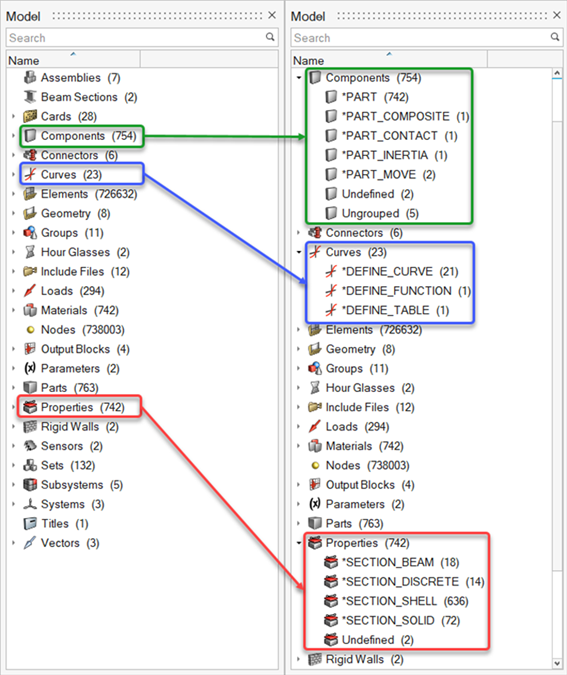This screenshot has height=675, width=567.
Task: Click the *DEFINE_FUNCTION curve icon
Action: coord(331,291)
